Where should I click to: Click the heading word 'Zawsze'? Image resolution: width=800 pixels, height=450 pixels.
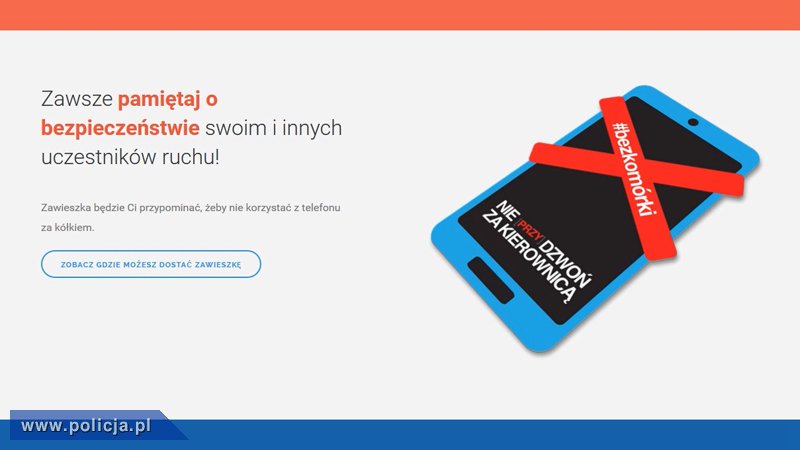[77, 98]
